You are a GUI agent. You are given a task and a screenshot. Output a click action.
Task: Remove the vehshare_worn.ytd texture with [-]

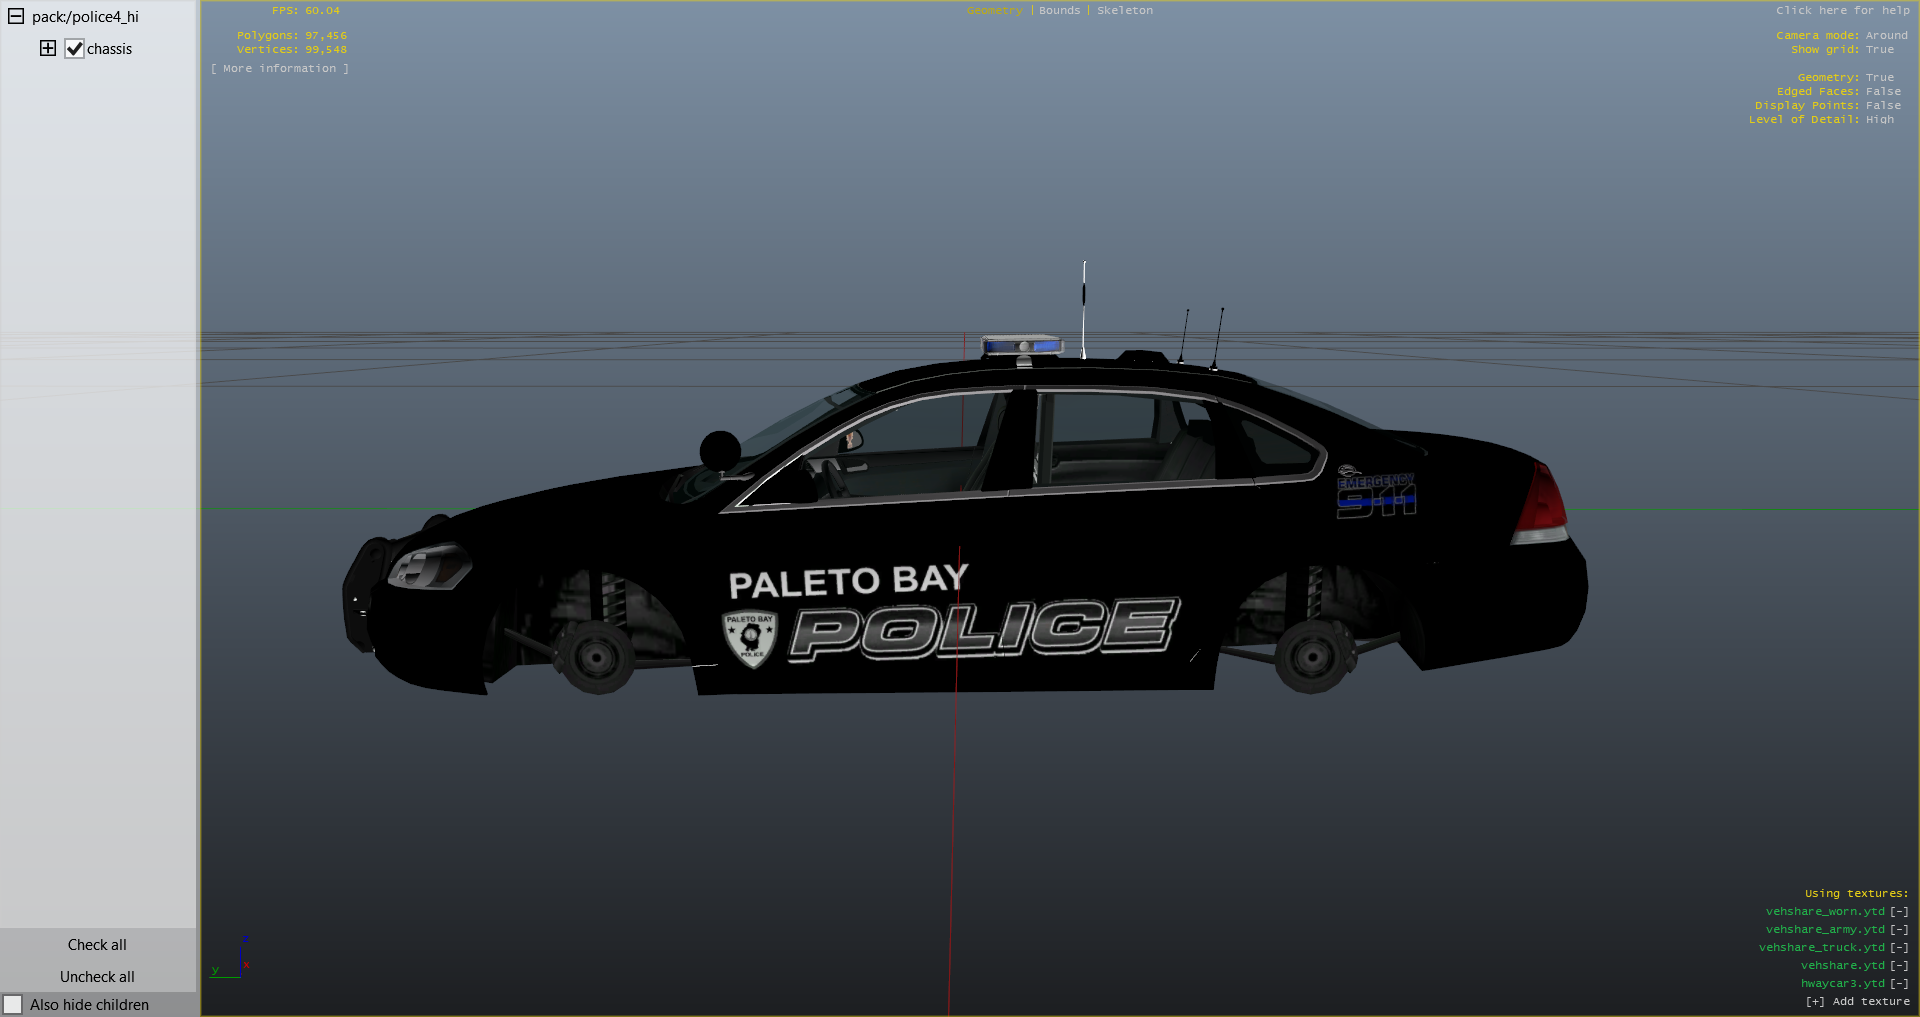tap(1899, 912)
